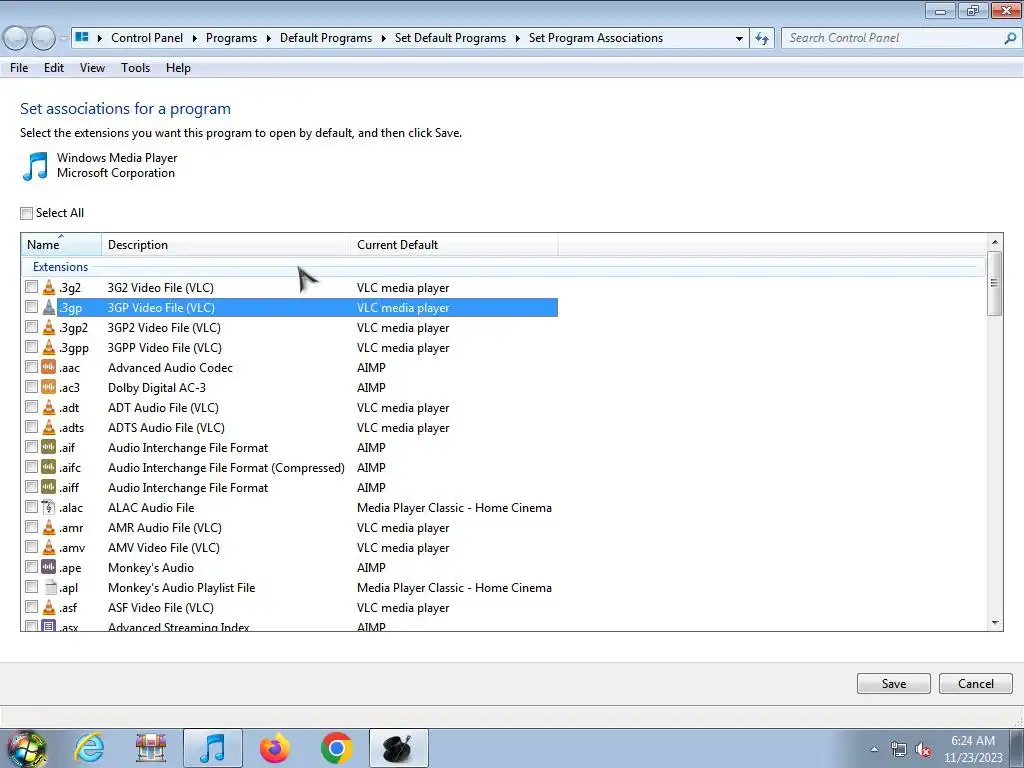The image size is (1024, 768).
Task: Click the AIMP icon beside .aifc
Action: coord(49,467)
